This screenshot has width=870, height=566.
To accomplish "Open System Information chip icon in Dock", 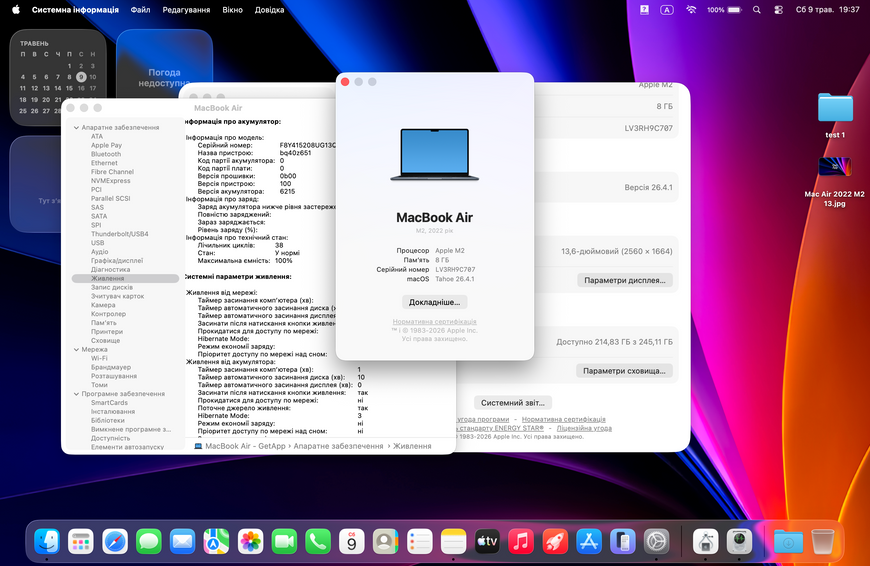I will coord(740,541).
